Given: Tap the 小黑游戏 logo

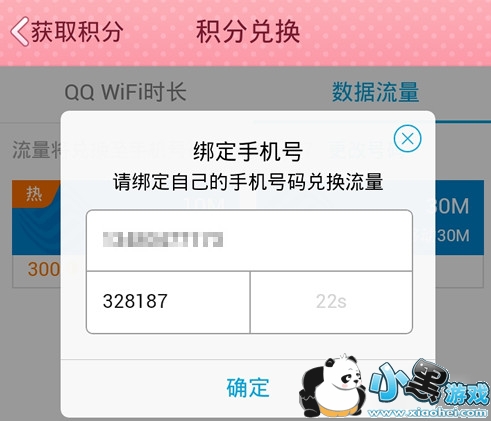Looking at the screenshot, I should click(430, 383).
